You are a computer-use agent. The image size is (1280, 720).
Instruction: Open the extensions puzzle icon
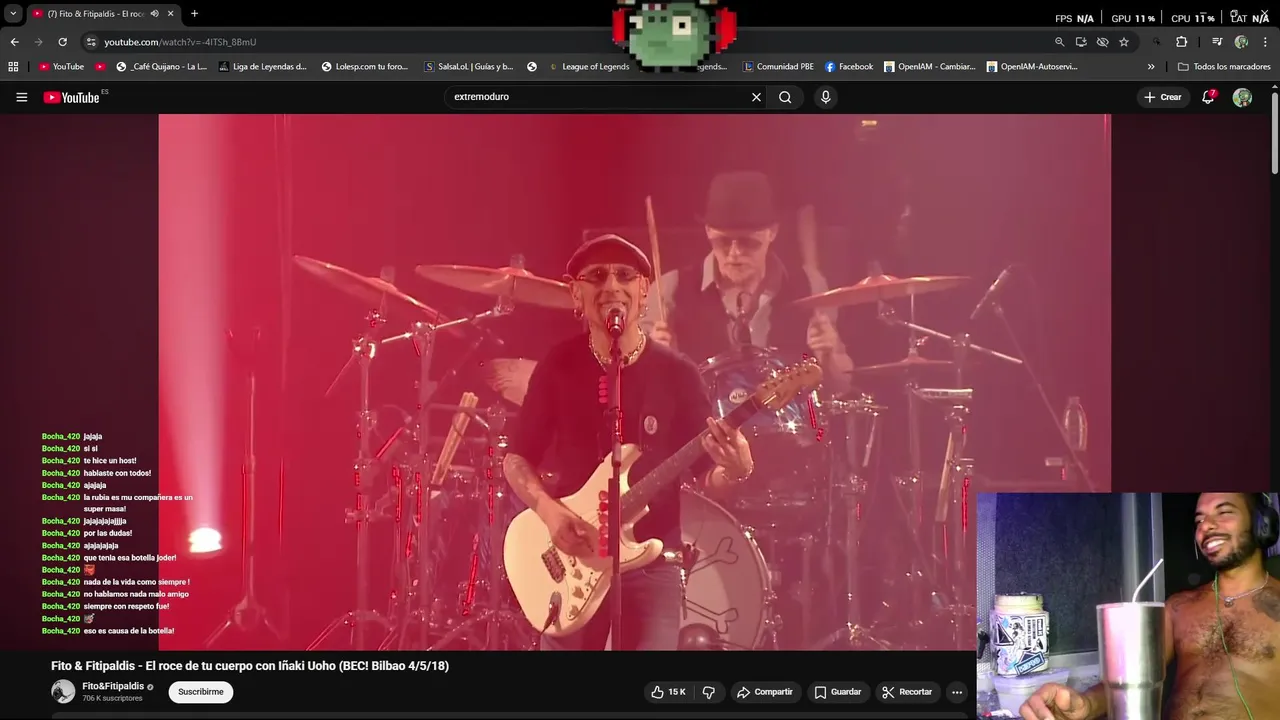(1181, 42)
